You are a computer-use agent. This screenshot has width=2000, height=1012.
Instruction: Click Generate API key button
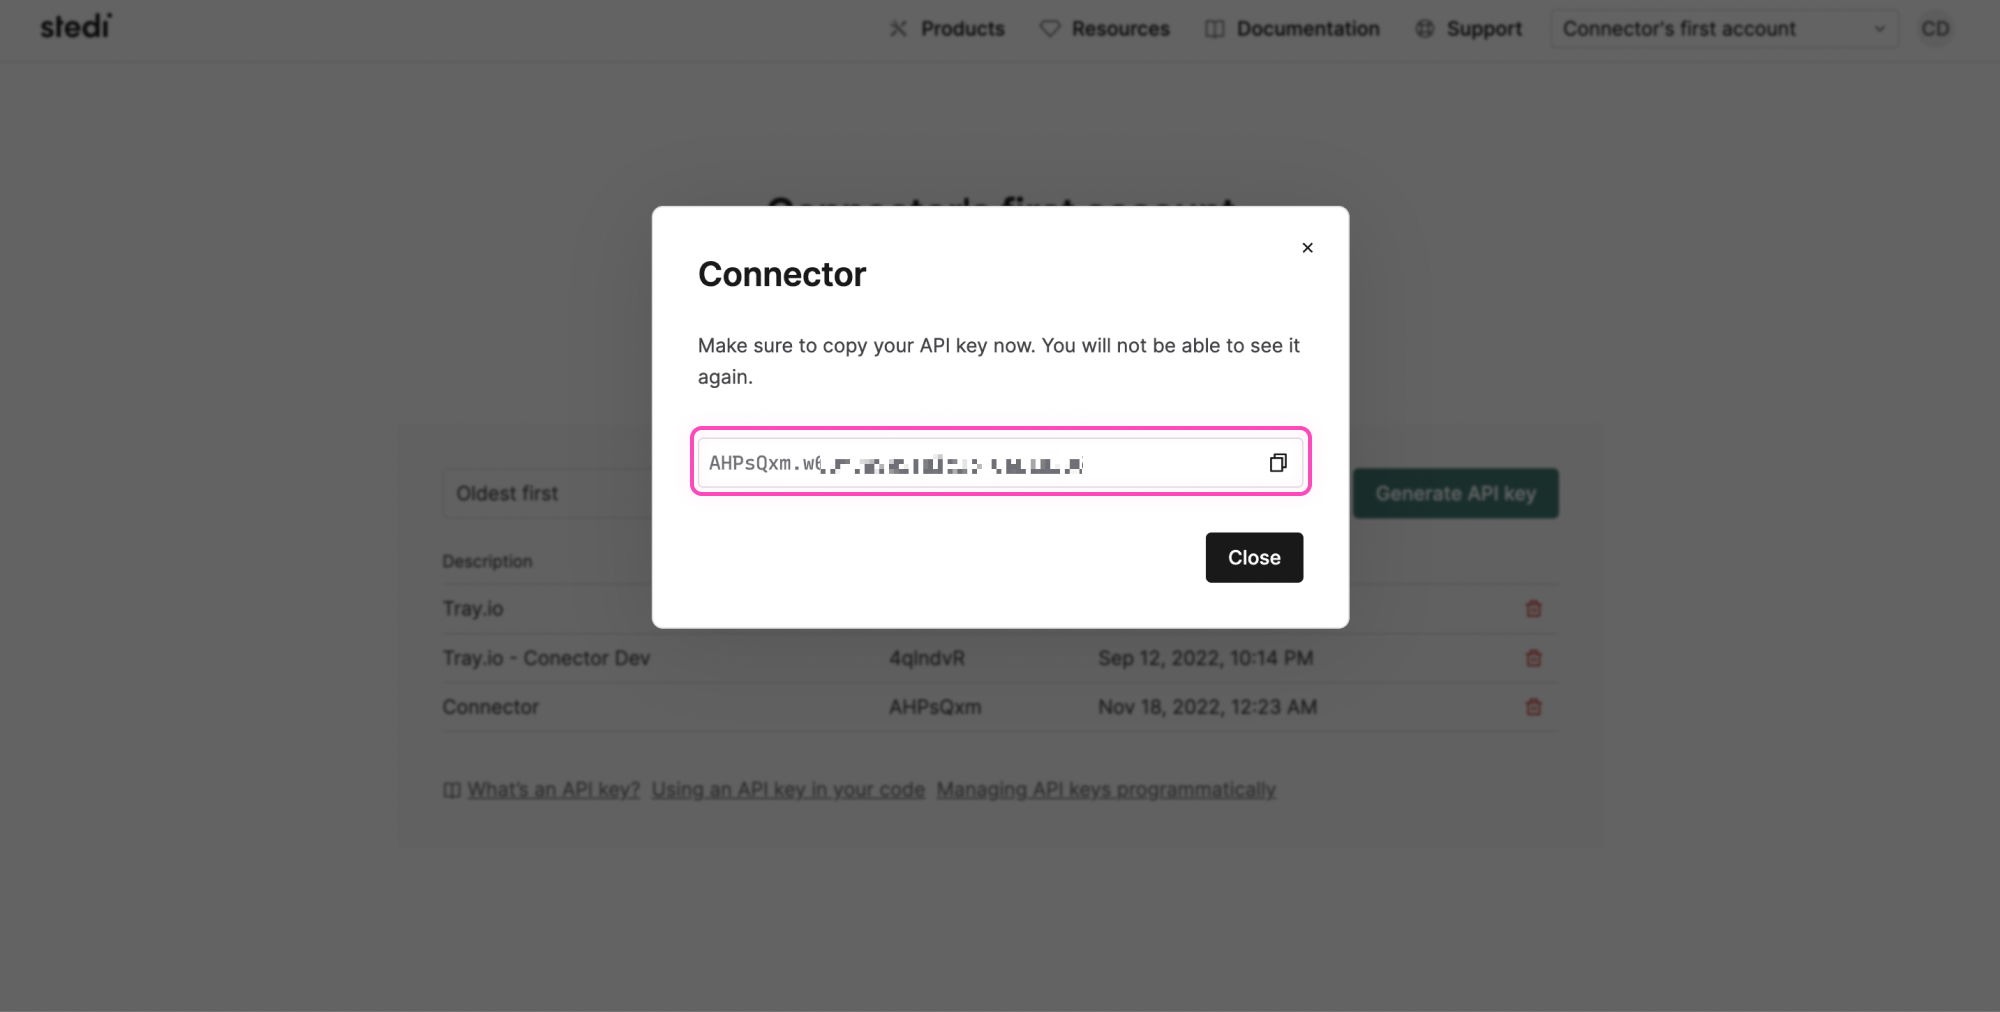coord(1455,493)
